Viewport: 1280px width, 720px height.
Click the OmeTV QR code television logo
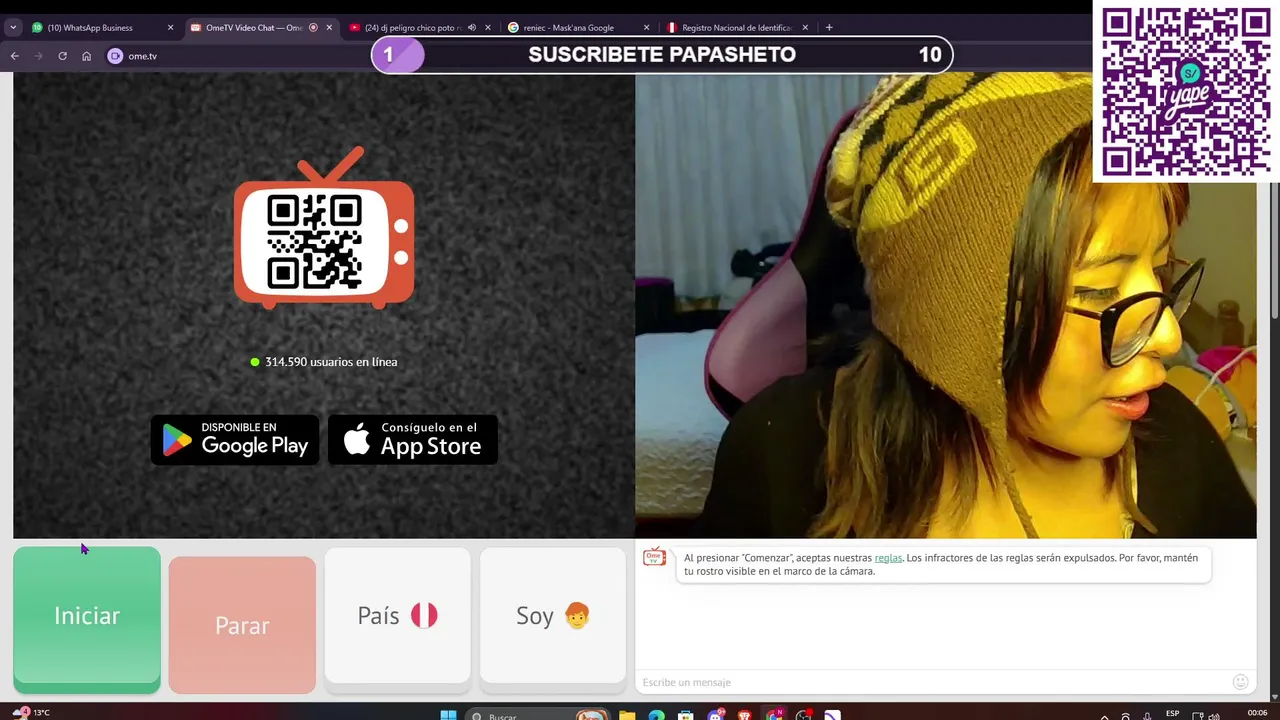click(324, 228)
